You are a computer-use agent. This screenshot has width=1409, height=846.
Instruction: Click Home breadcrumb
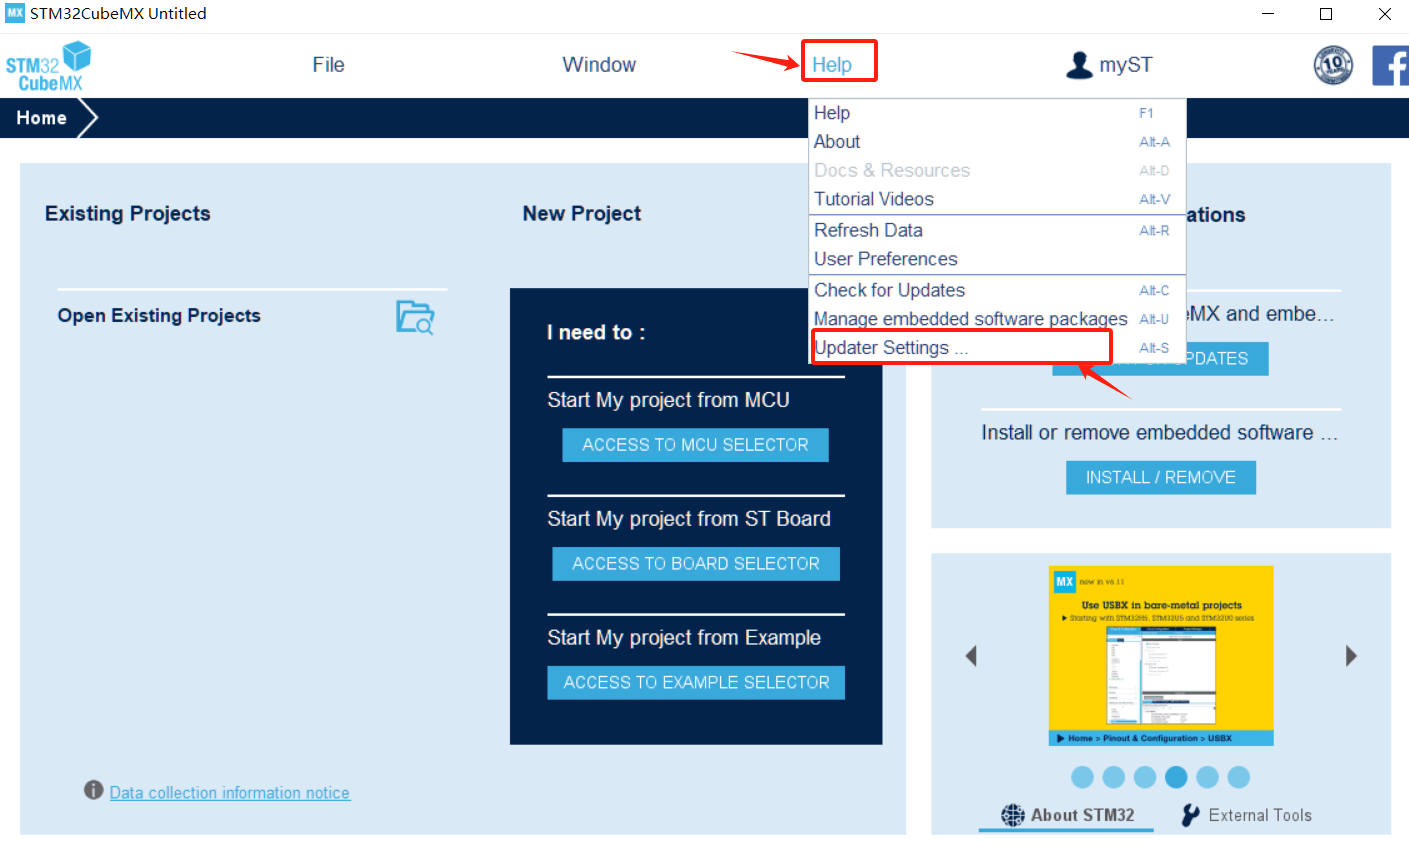[41, 118]
